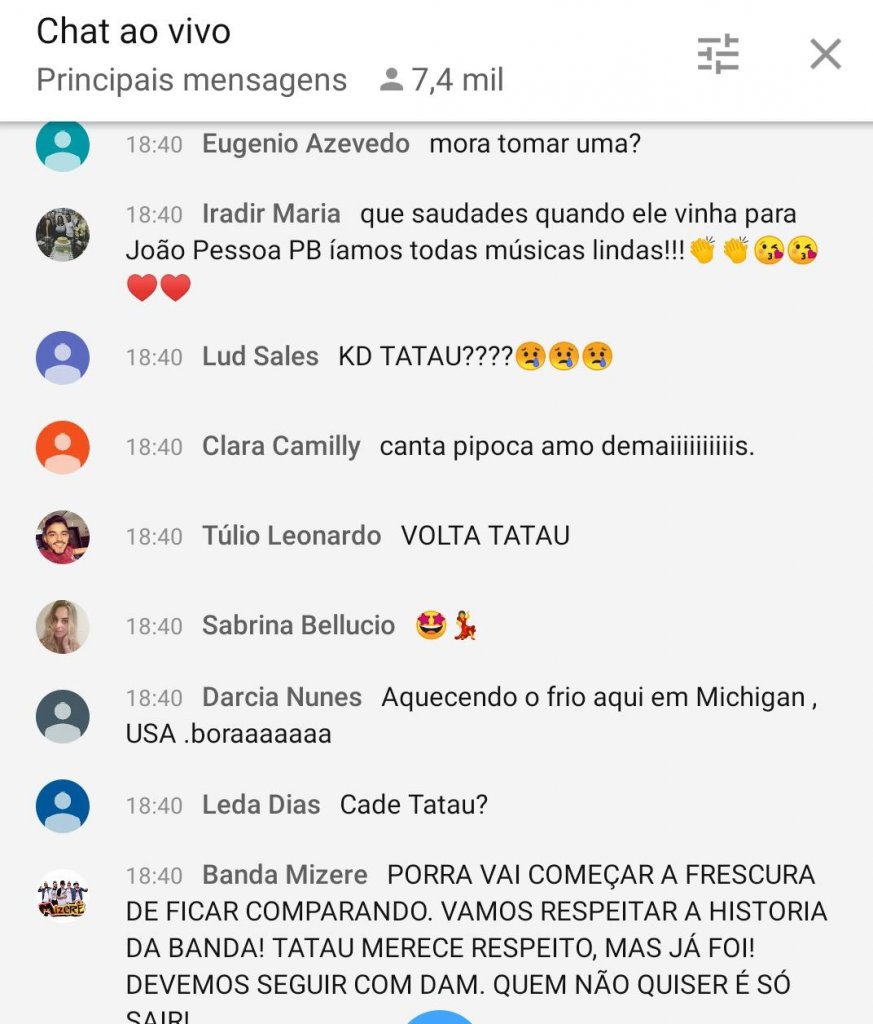This screenshot has width=873, height=1024.
Task: Tap the Chat ao vivo title
Action: point(133,31)
